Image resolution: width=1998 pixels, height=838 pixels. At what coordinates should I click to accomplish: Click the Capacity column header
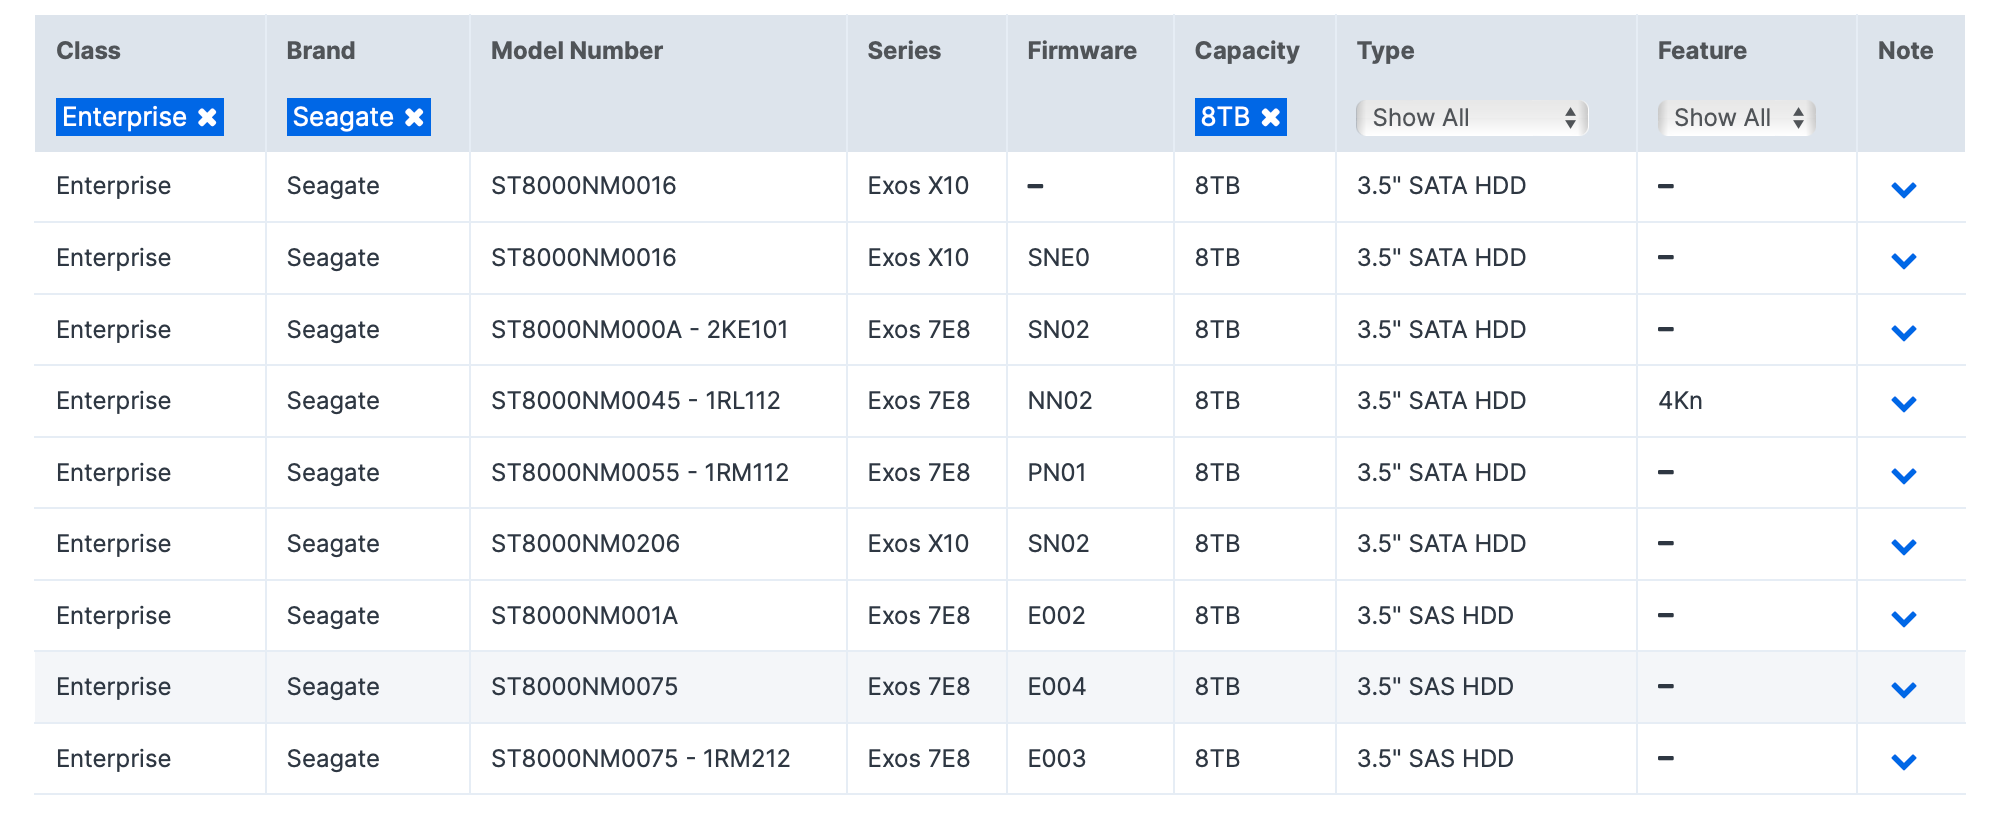(x=1247, y=51)
